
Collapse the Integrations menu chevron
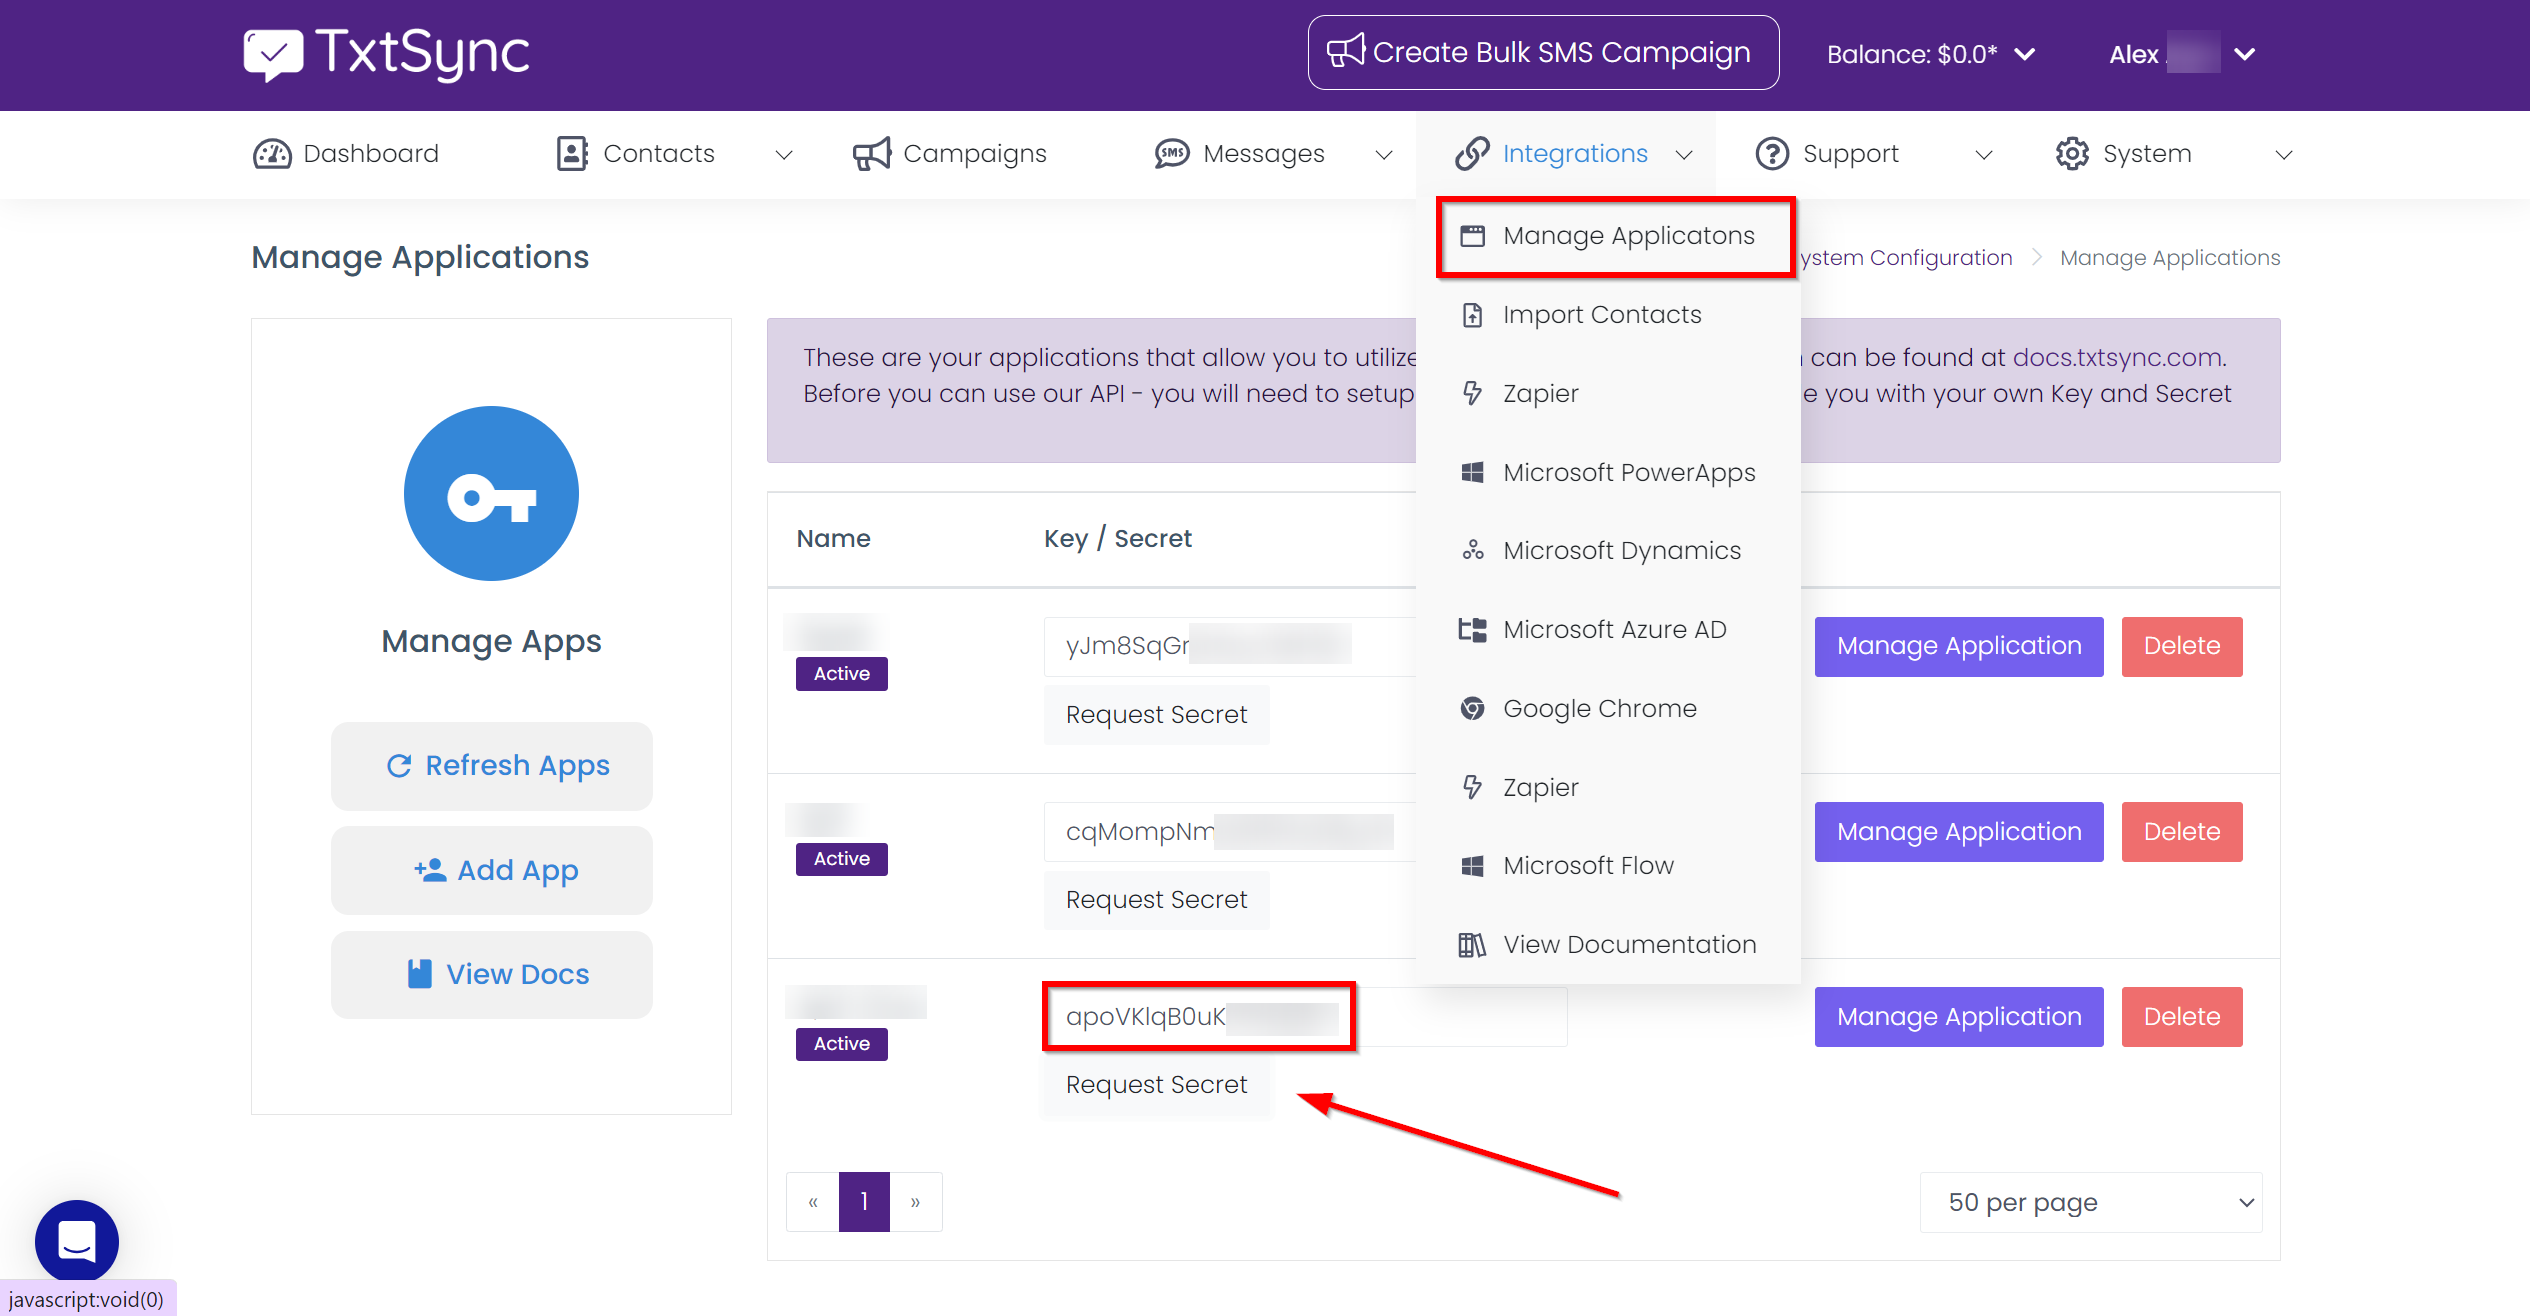pyautogui.click(x=1684, y=155)
